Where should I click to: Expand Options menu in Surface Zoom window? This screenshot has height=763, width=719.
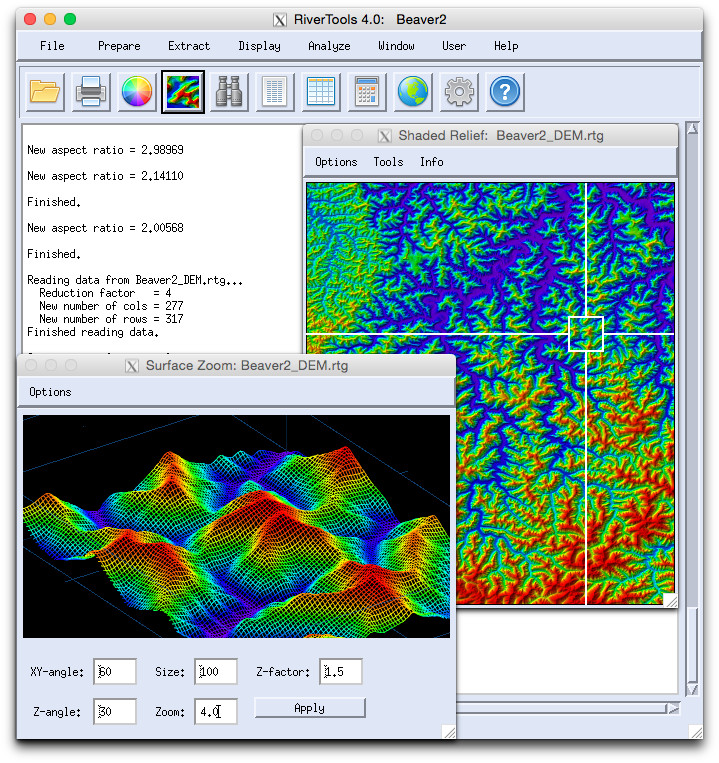[x=50, y=392]
